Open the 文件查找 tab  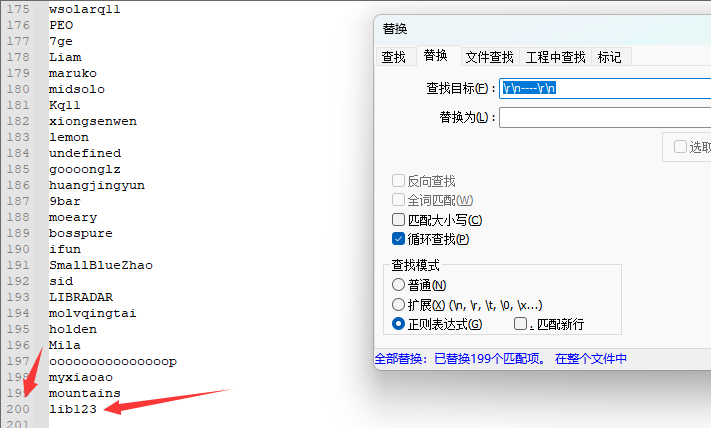tap(489, 58)
